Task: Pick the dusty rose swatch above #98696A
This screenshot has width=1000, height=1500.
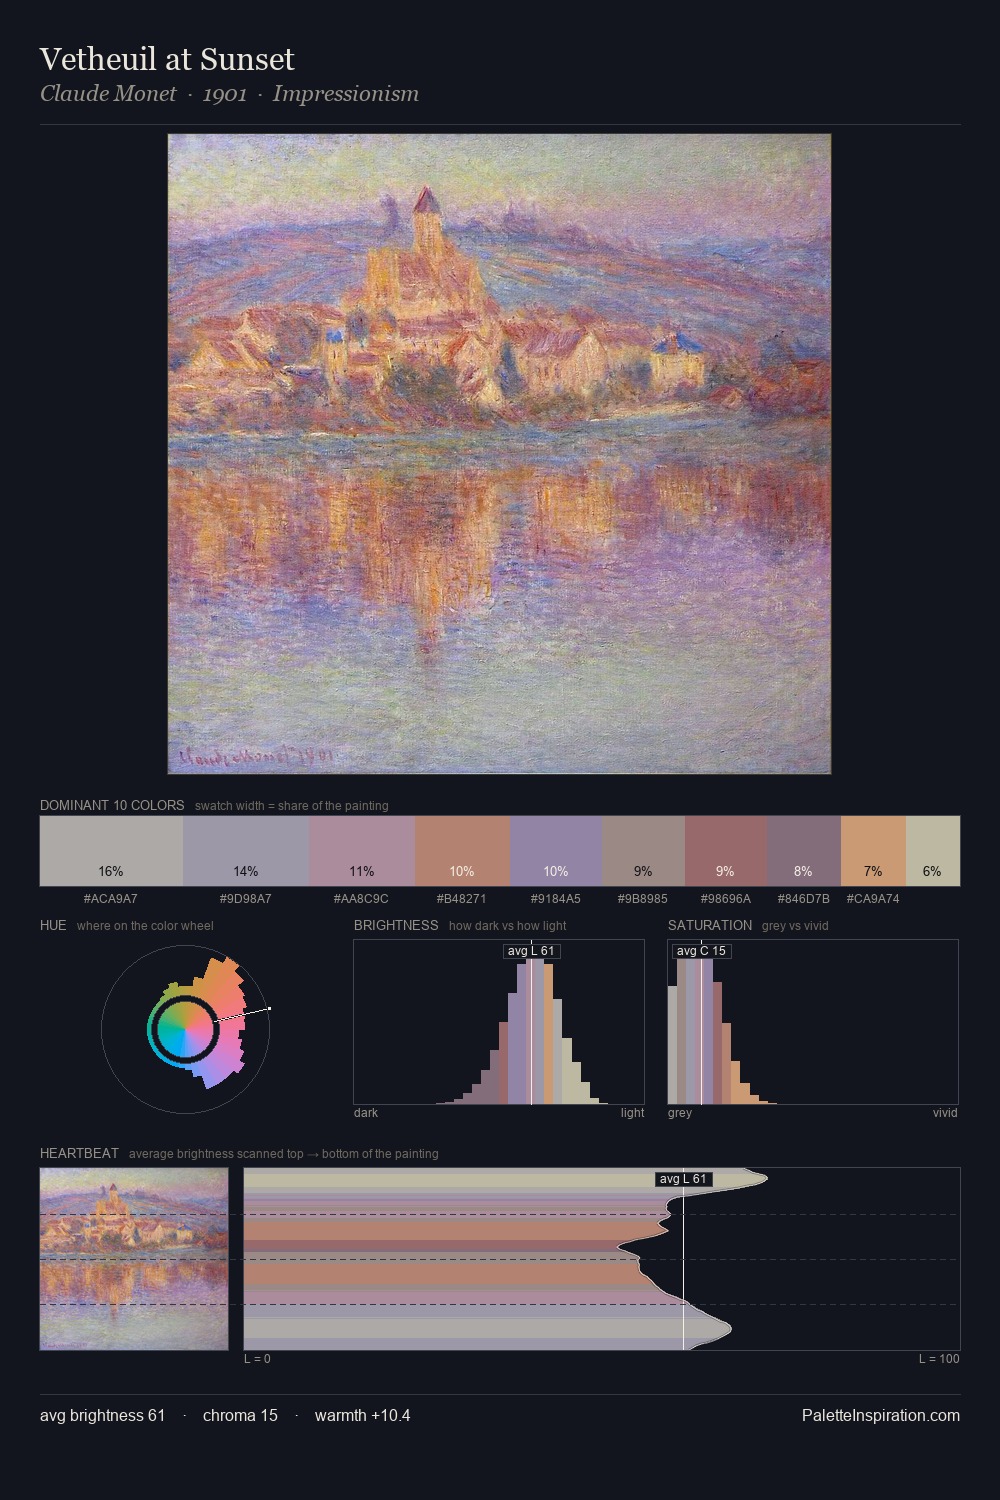Action: tap(726, 851)
